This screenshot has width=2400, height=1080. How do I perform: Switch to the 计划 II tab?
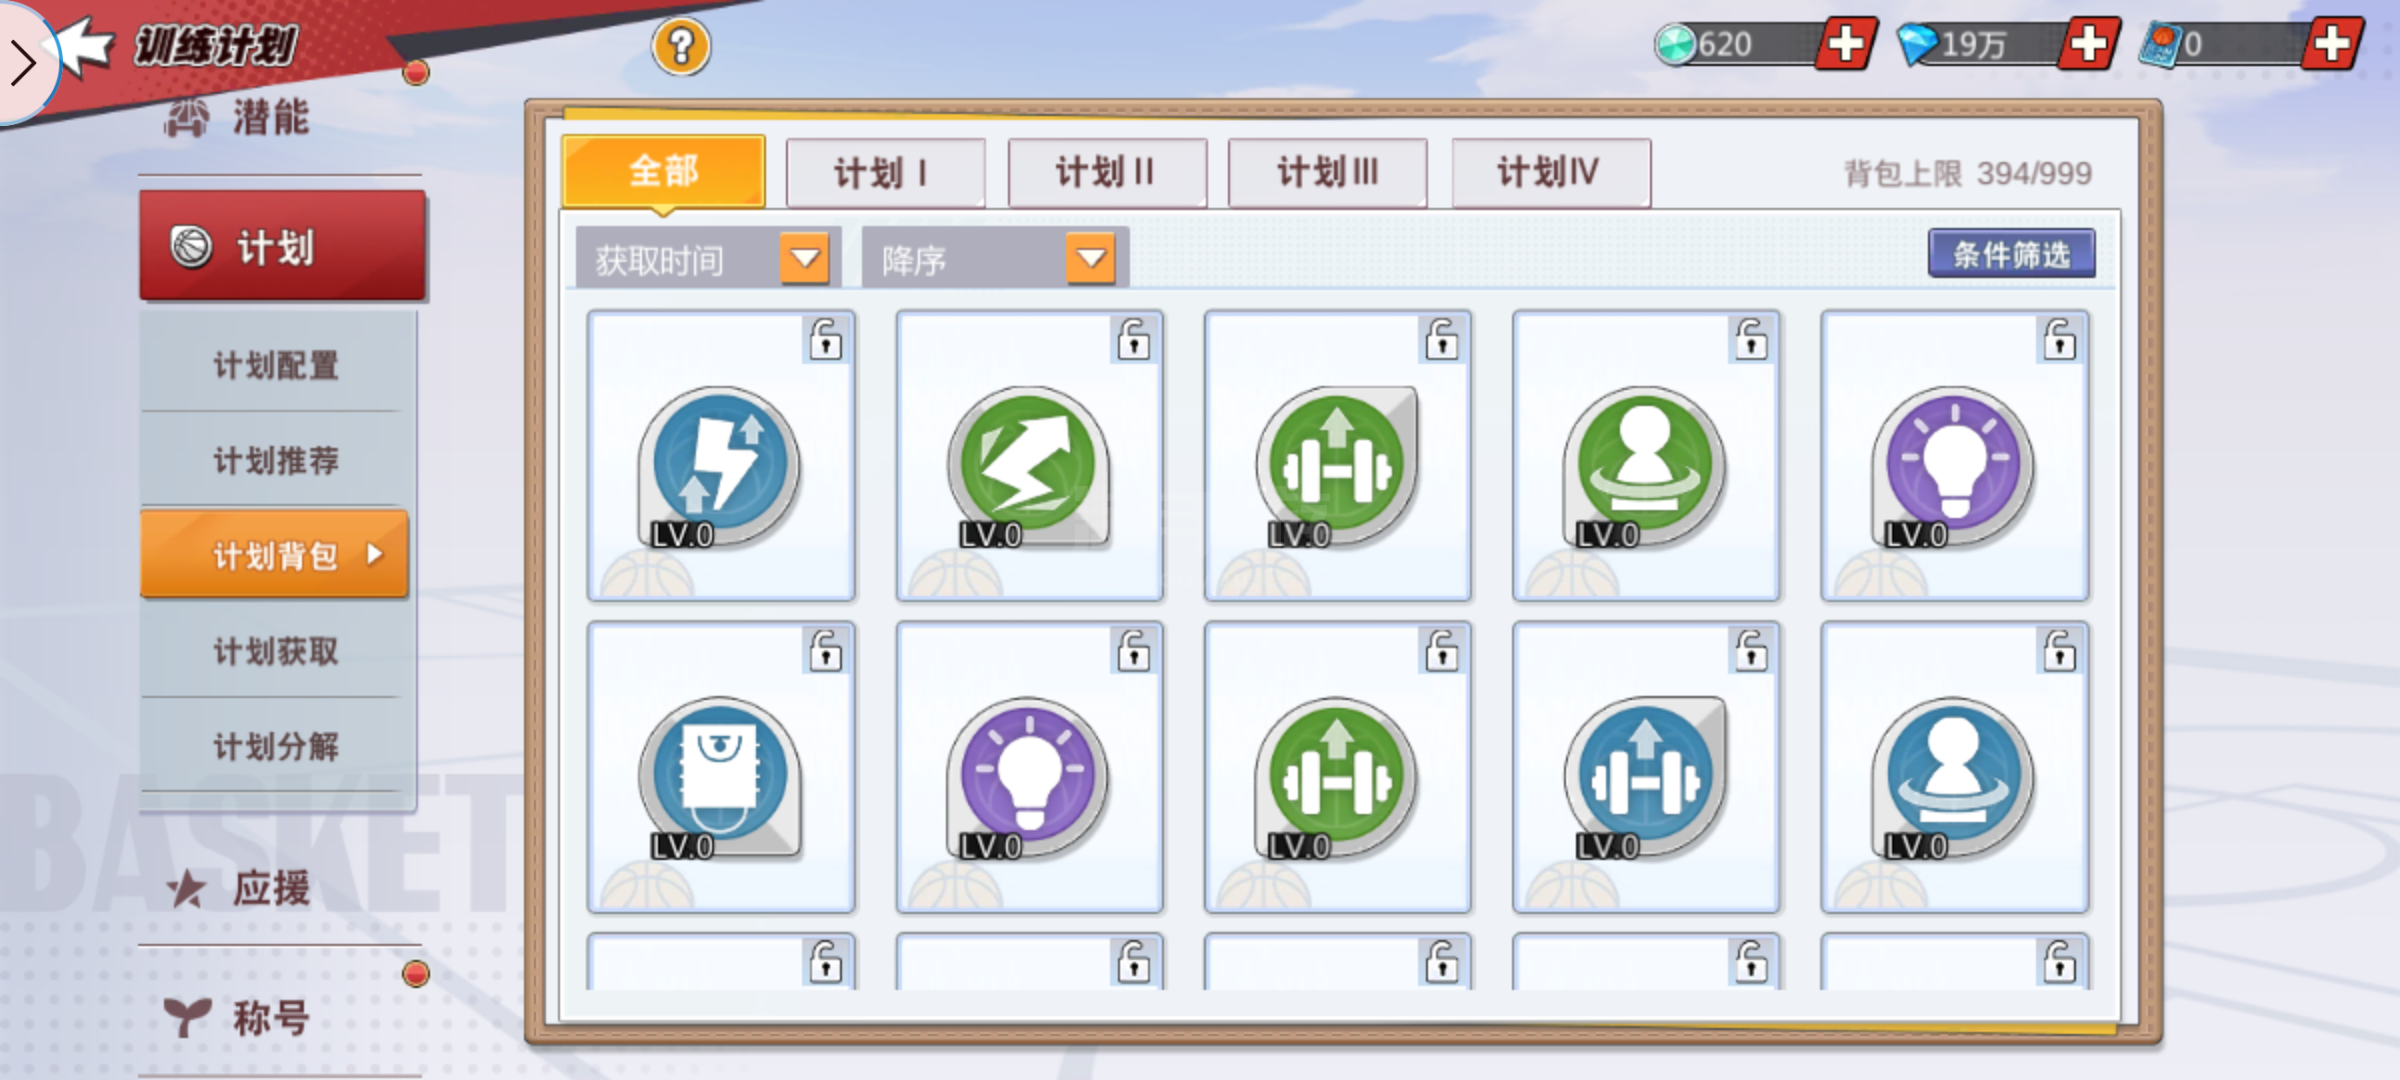pos(1106,173)
